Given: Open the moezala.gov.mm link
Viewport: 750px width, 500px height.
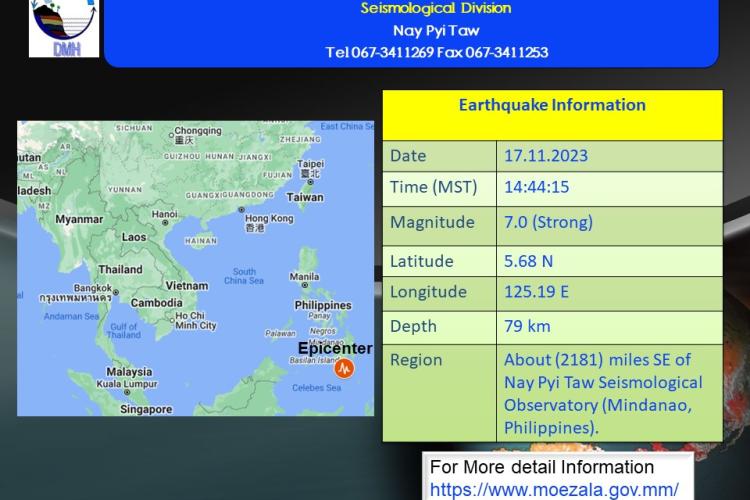Looking at the screenshot, I should [554, 489].
